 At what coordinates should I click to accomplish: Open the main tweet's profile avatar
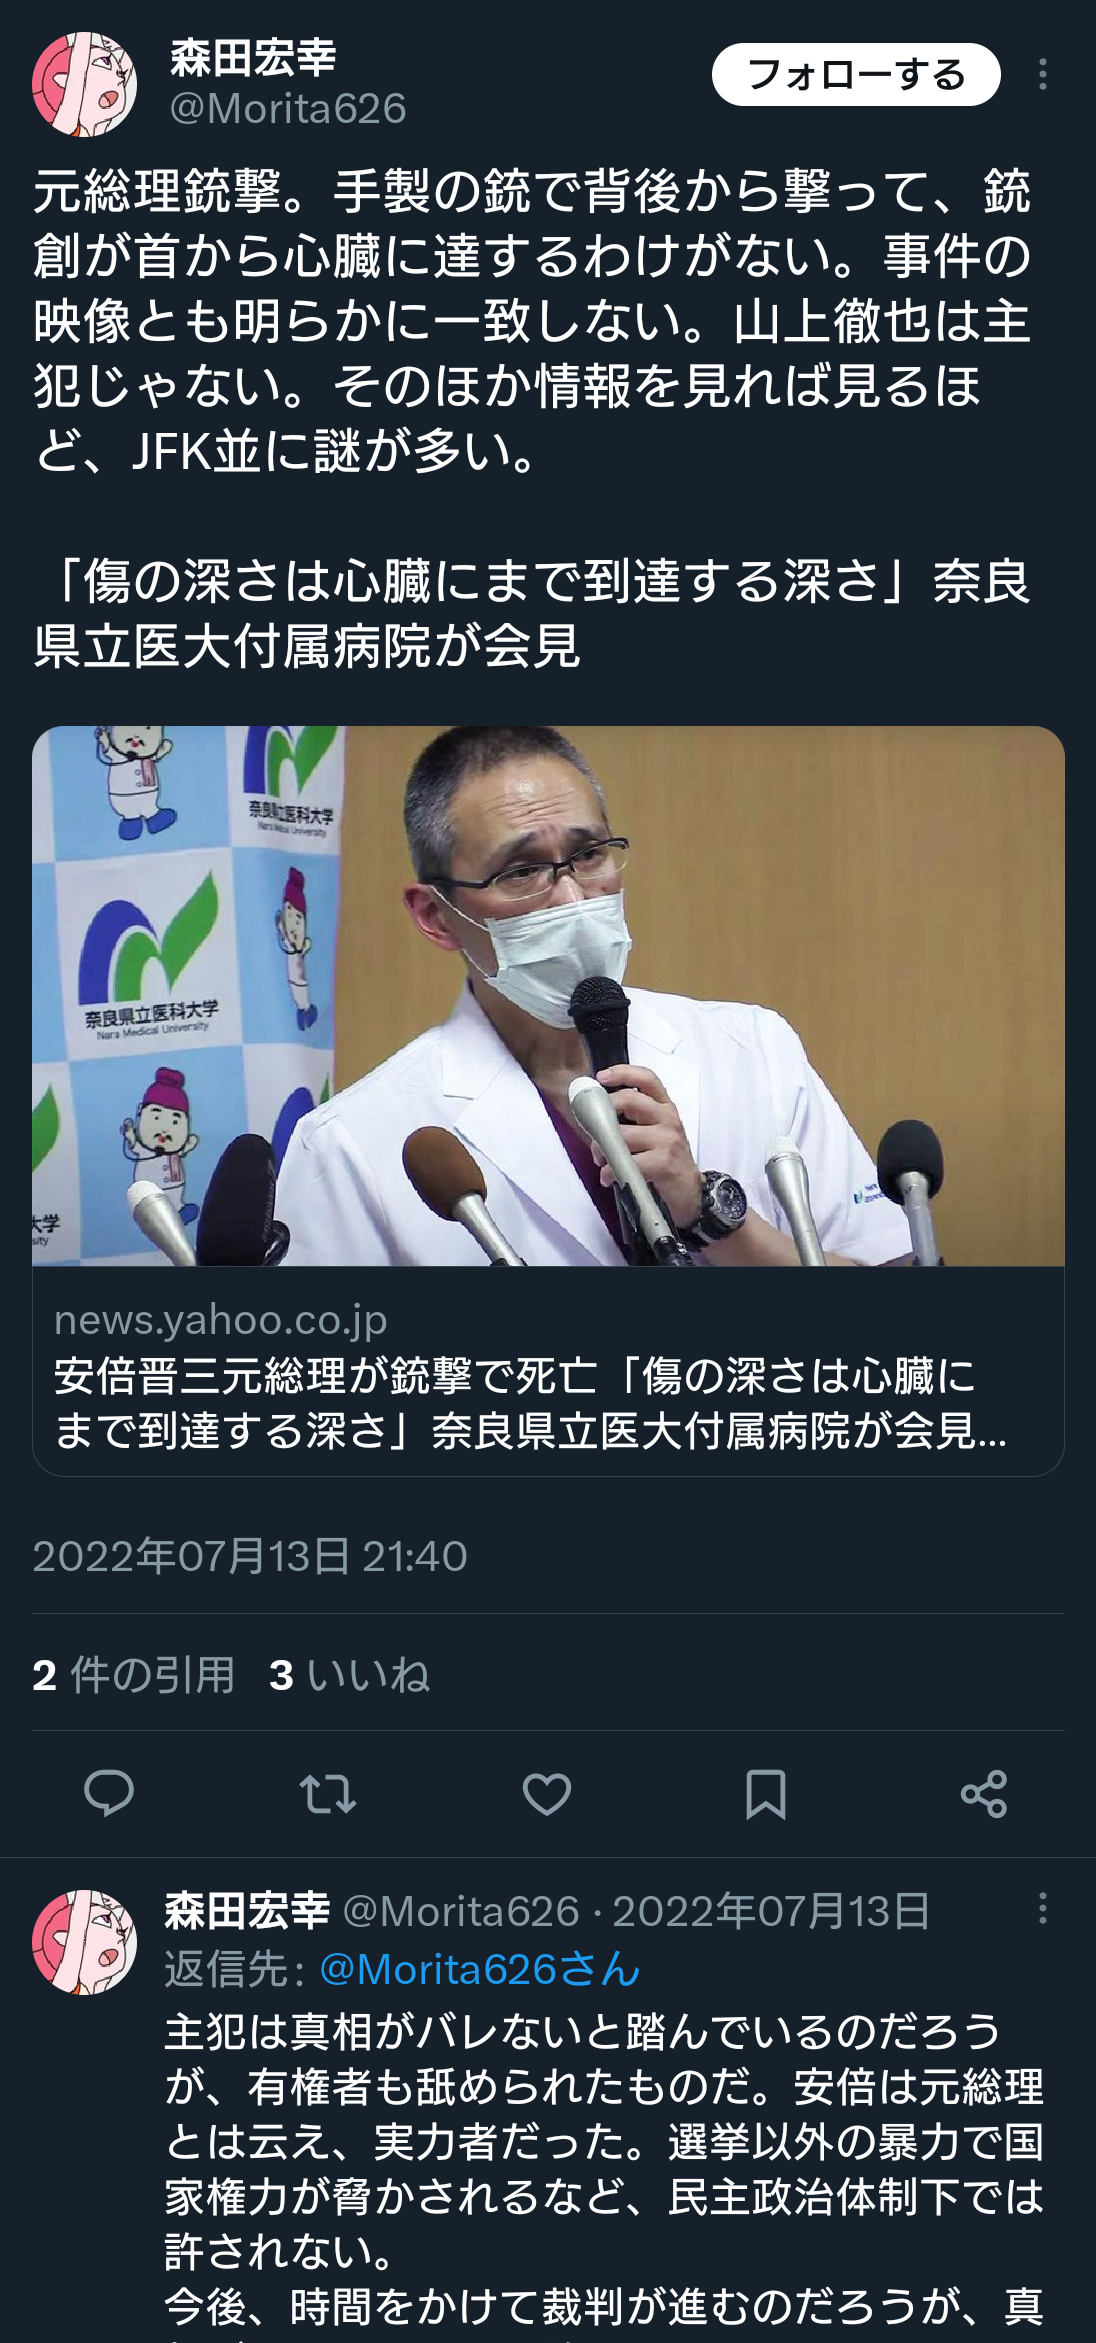pos(84,84)
